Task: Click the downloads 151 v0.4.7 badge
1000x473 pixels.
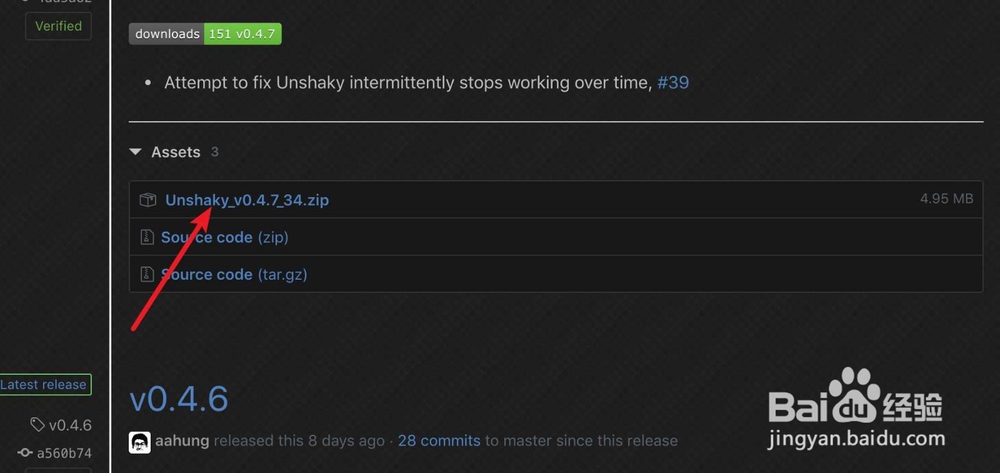Action: [x=205, y=34]
